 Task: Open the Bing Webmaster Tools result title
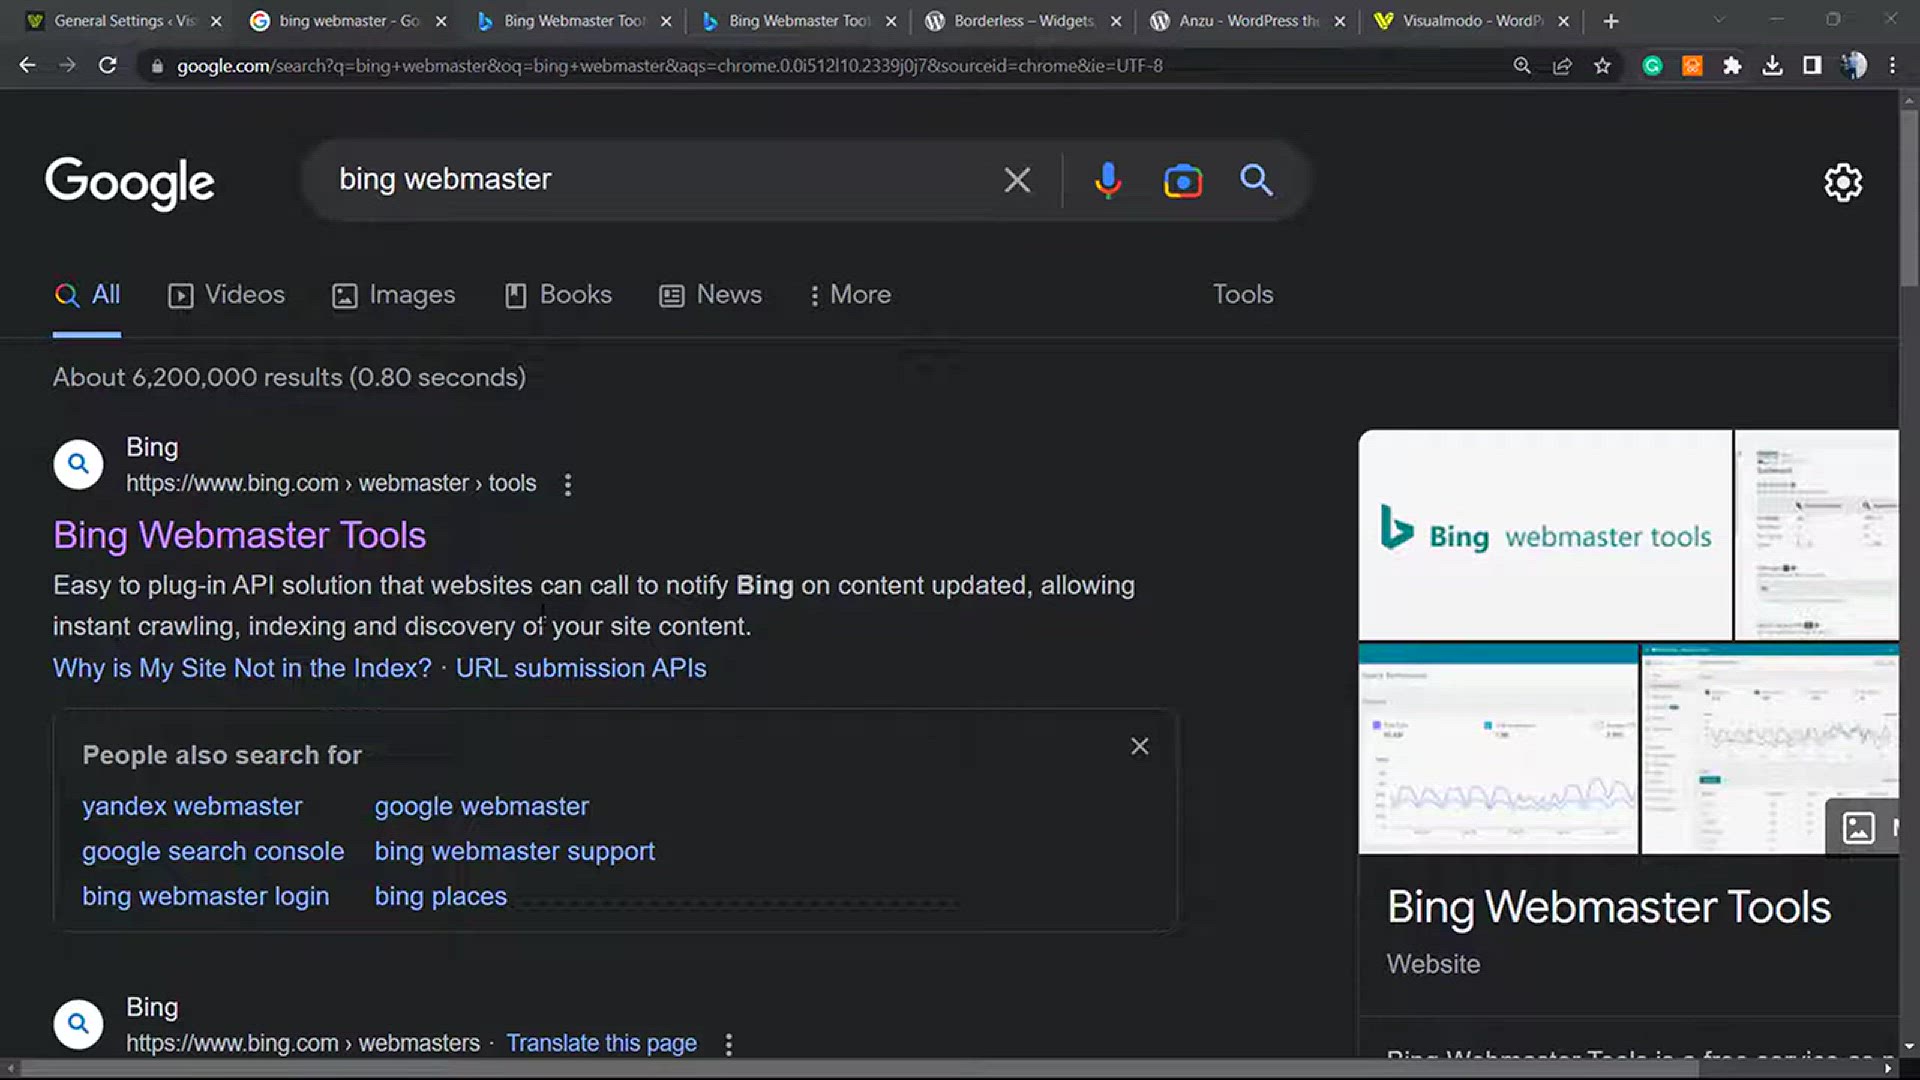(239, 535)
